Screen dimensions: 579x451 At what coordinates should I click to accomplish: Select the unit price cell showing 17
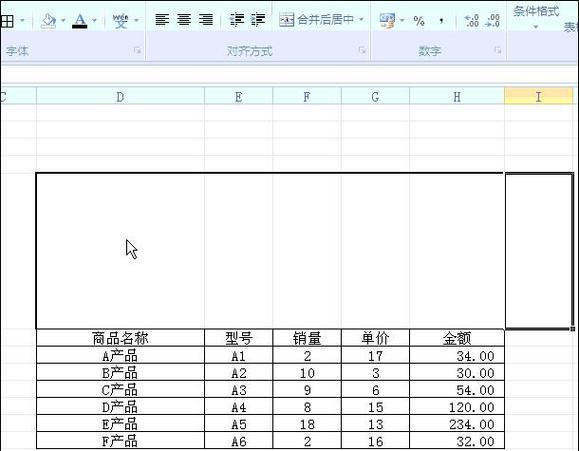(x=375, y=355)
